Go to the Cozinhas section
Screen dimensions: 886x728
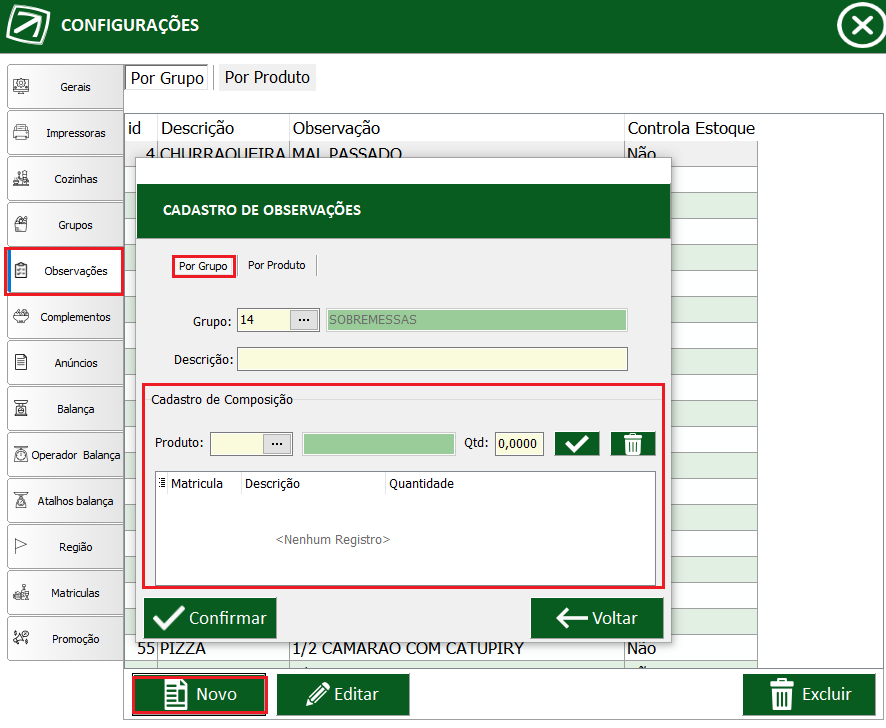pos(66,179)
